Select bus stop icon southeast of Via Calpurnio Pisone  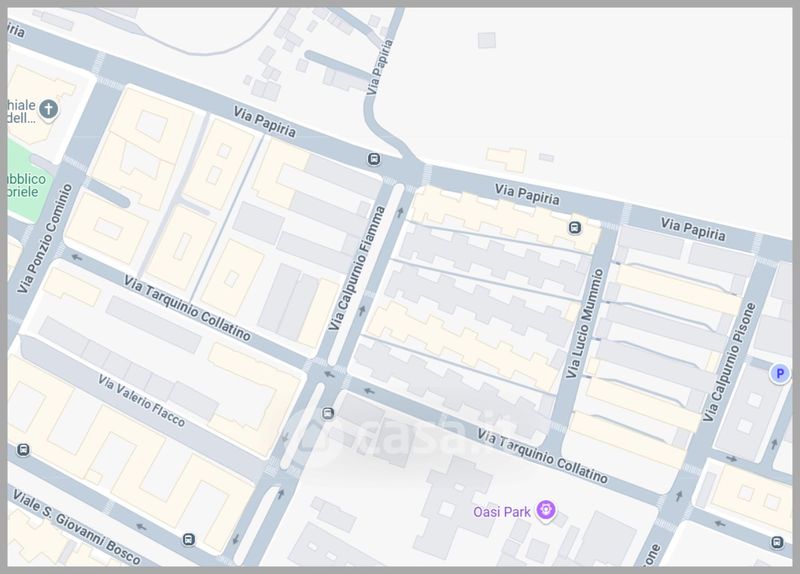tap(777, 542)
